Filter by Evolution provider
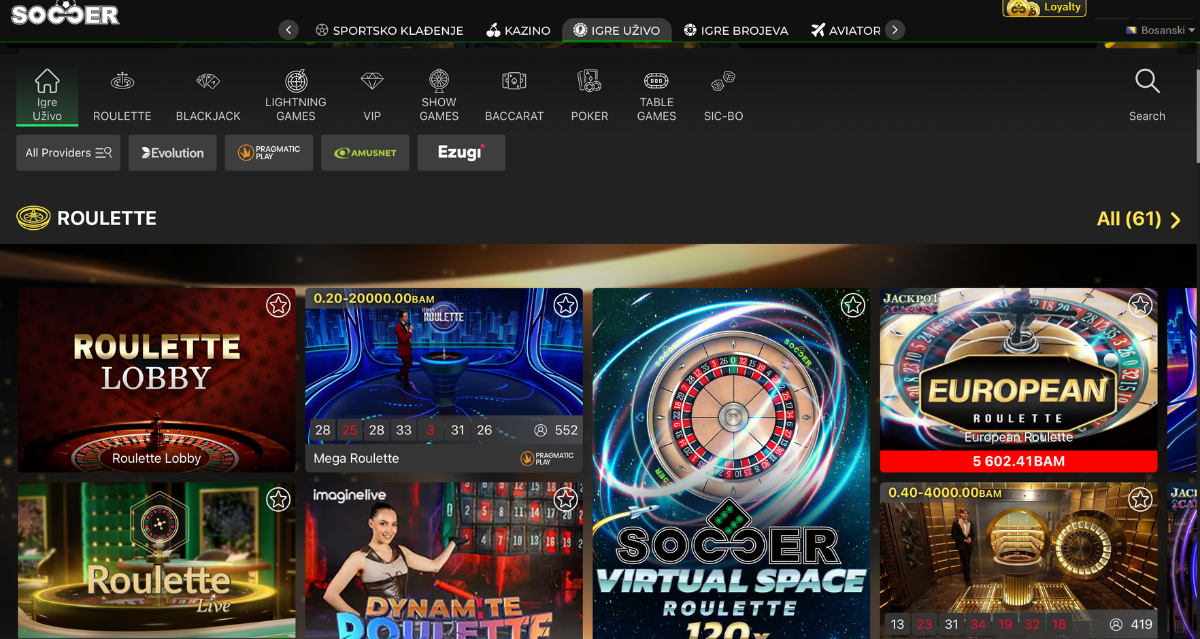The image size is (1200, 639). [x=172, y=153]
